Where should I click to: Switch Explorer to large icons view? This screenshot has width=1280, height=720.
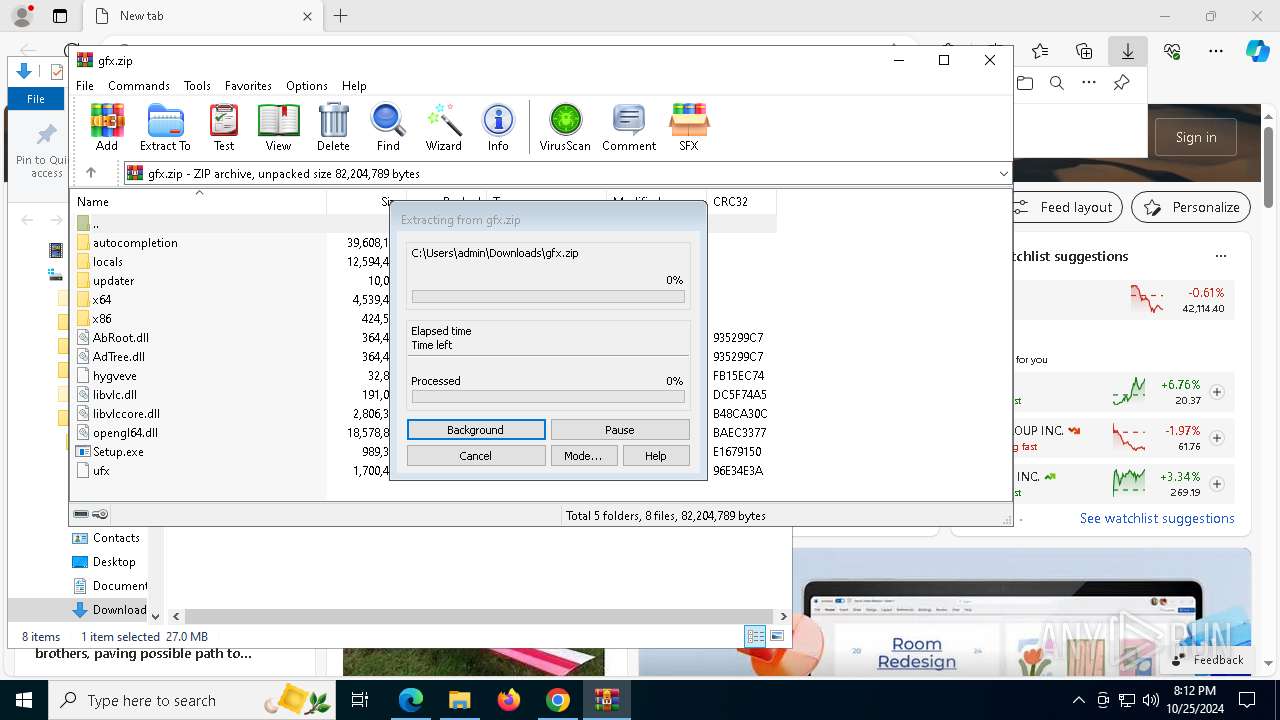(777, 636)
